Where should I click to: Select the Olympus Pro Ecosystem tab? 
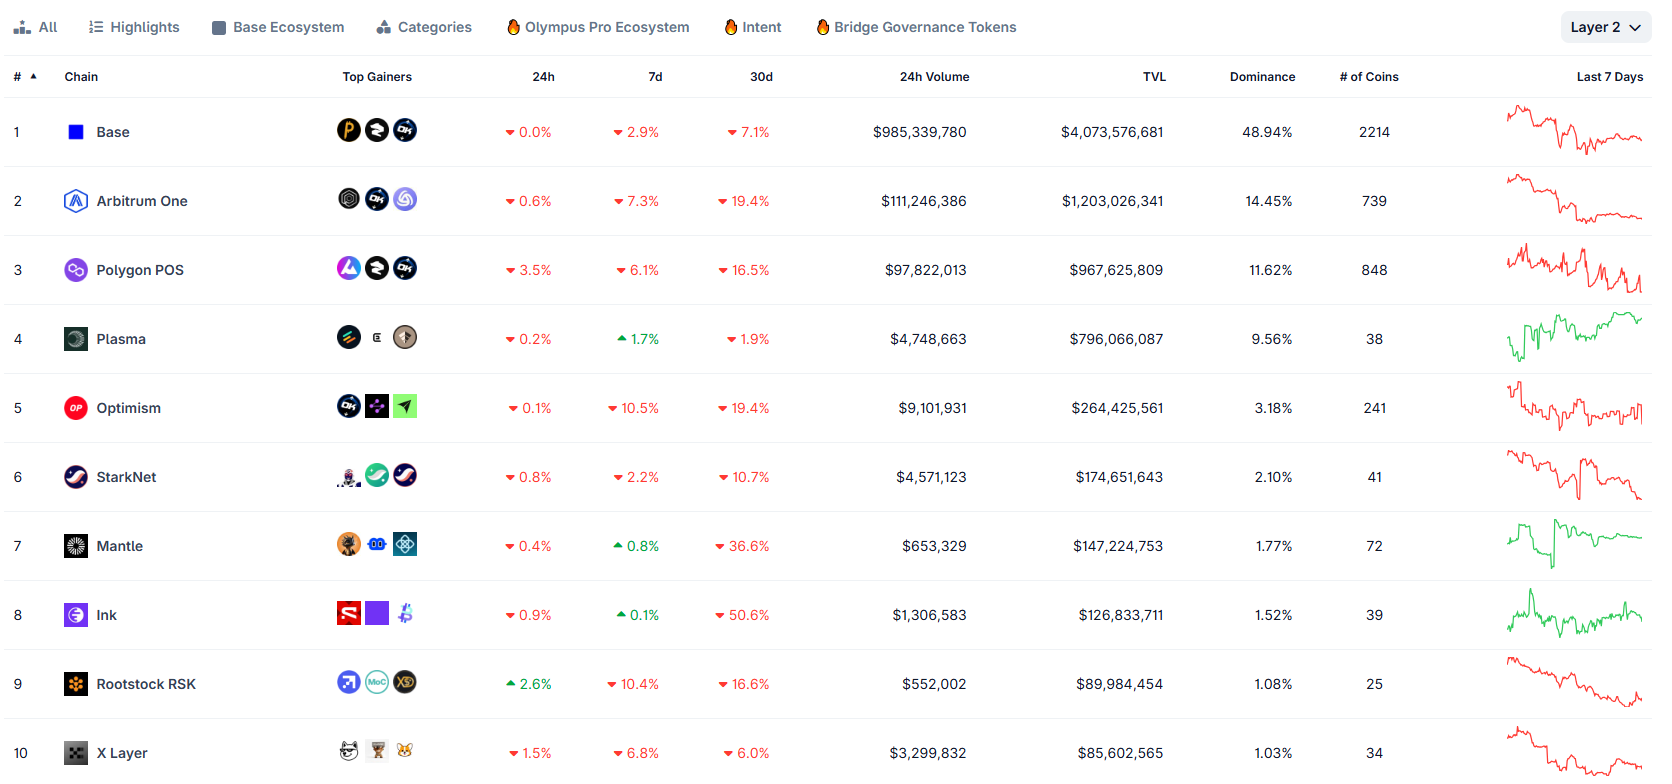(598, 27)
